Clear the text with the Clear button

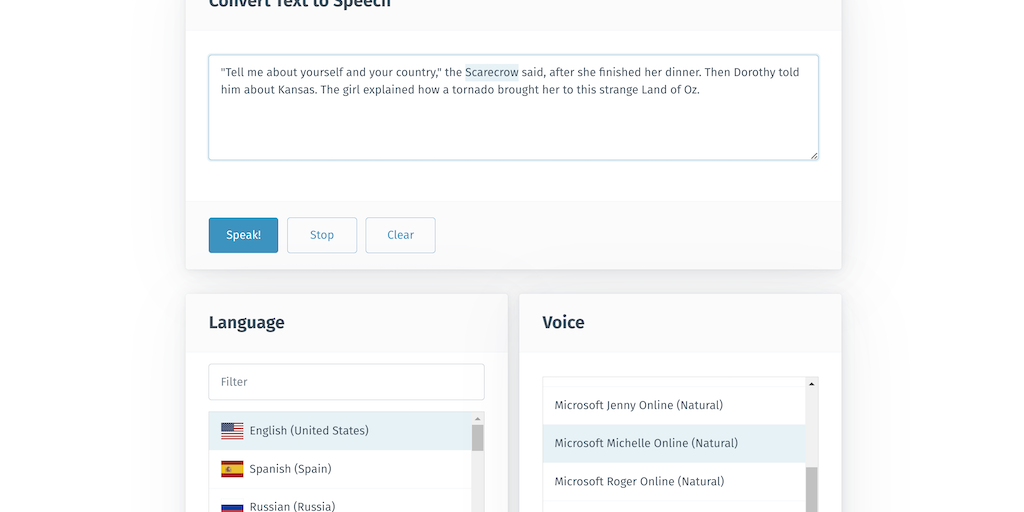tap(400, 235)
